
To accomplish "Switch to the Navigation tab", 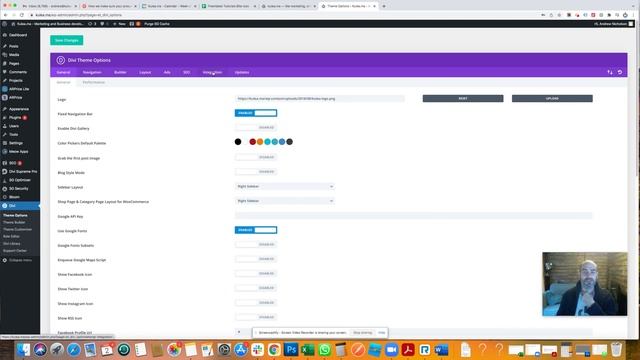I will point(92,72).
